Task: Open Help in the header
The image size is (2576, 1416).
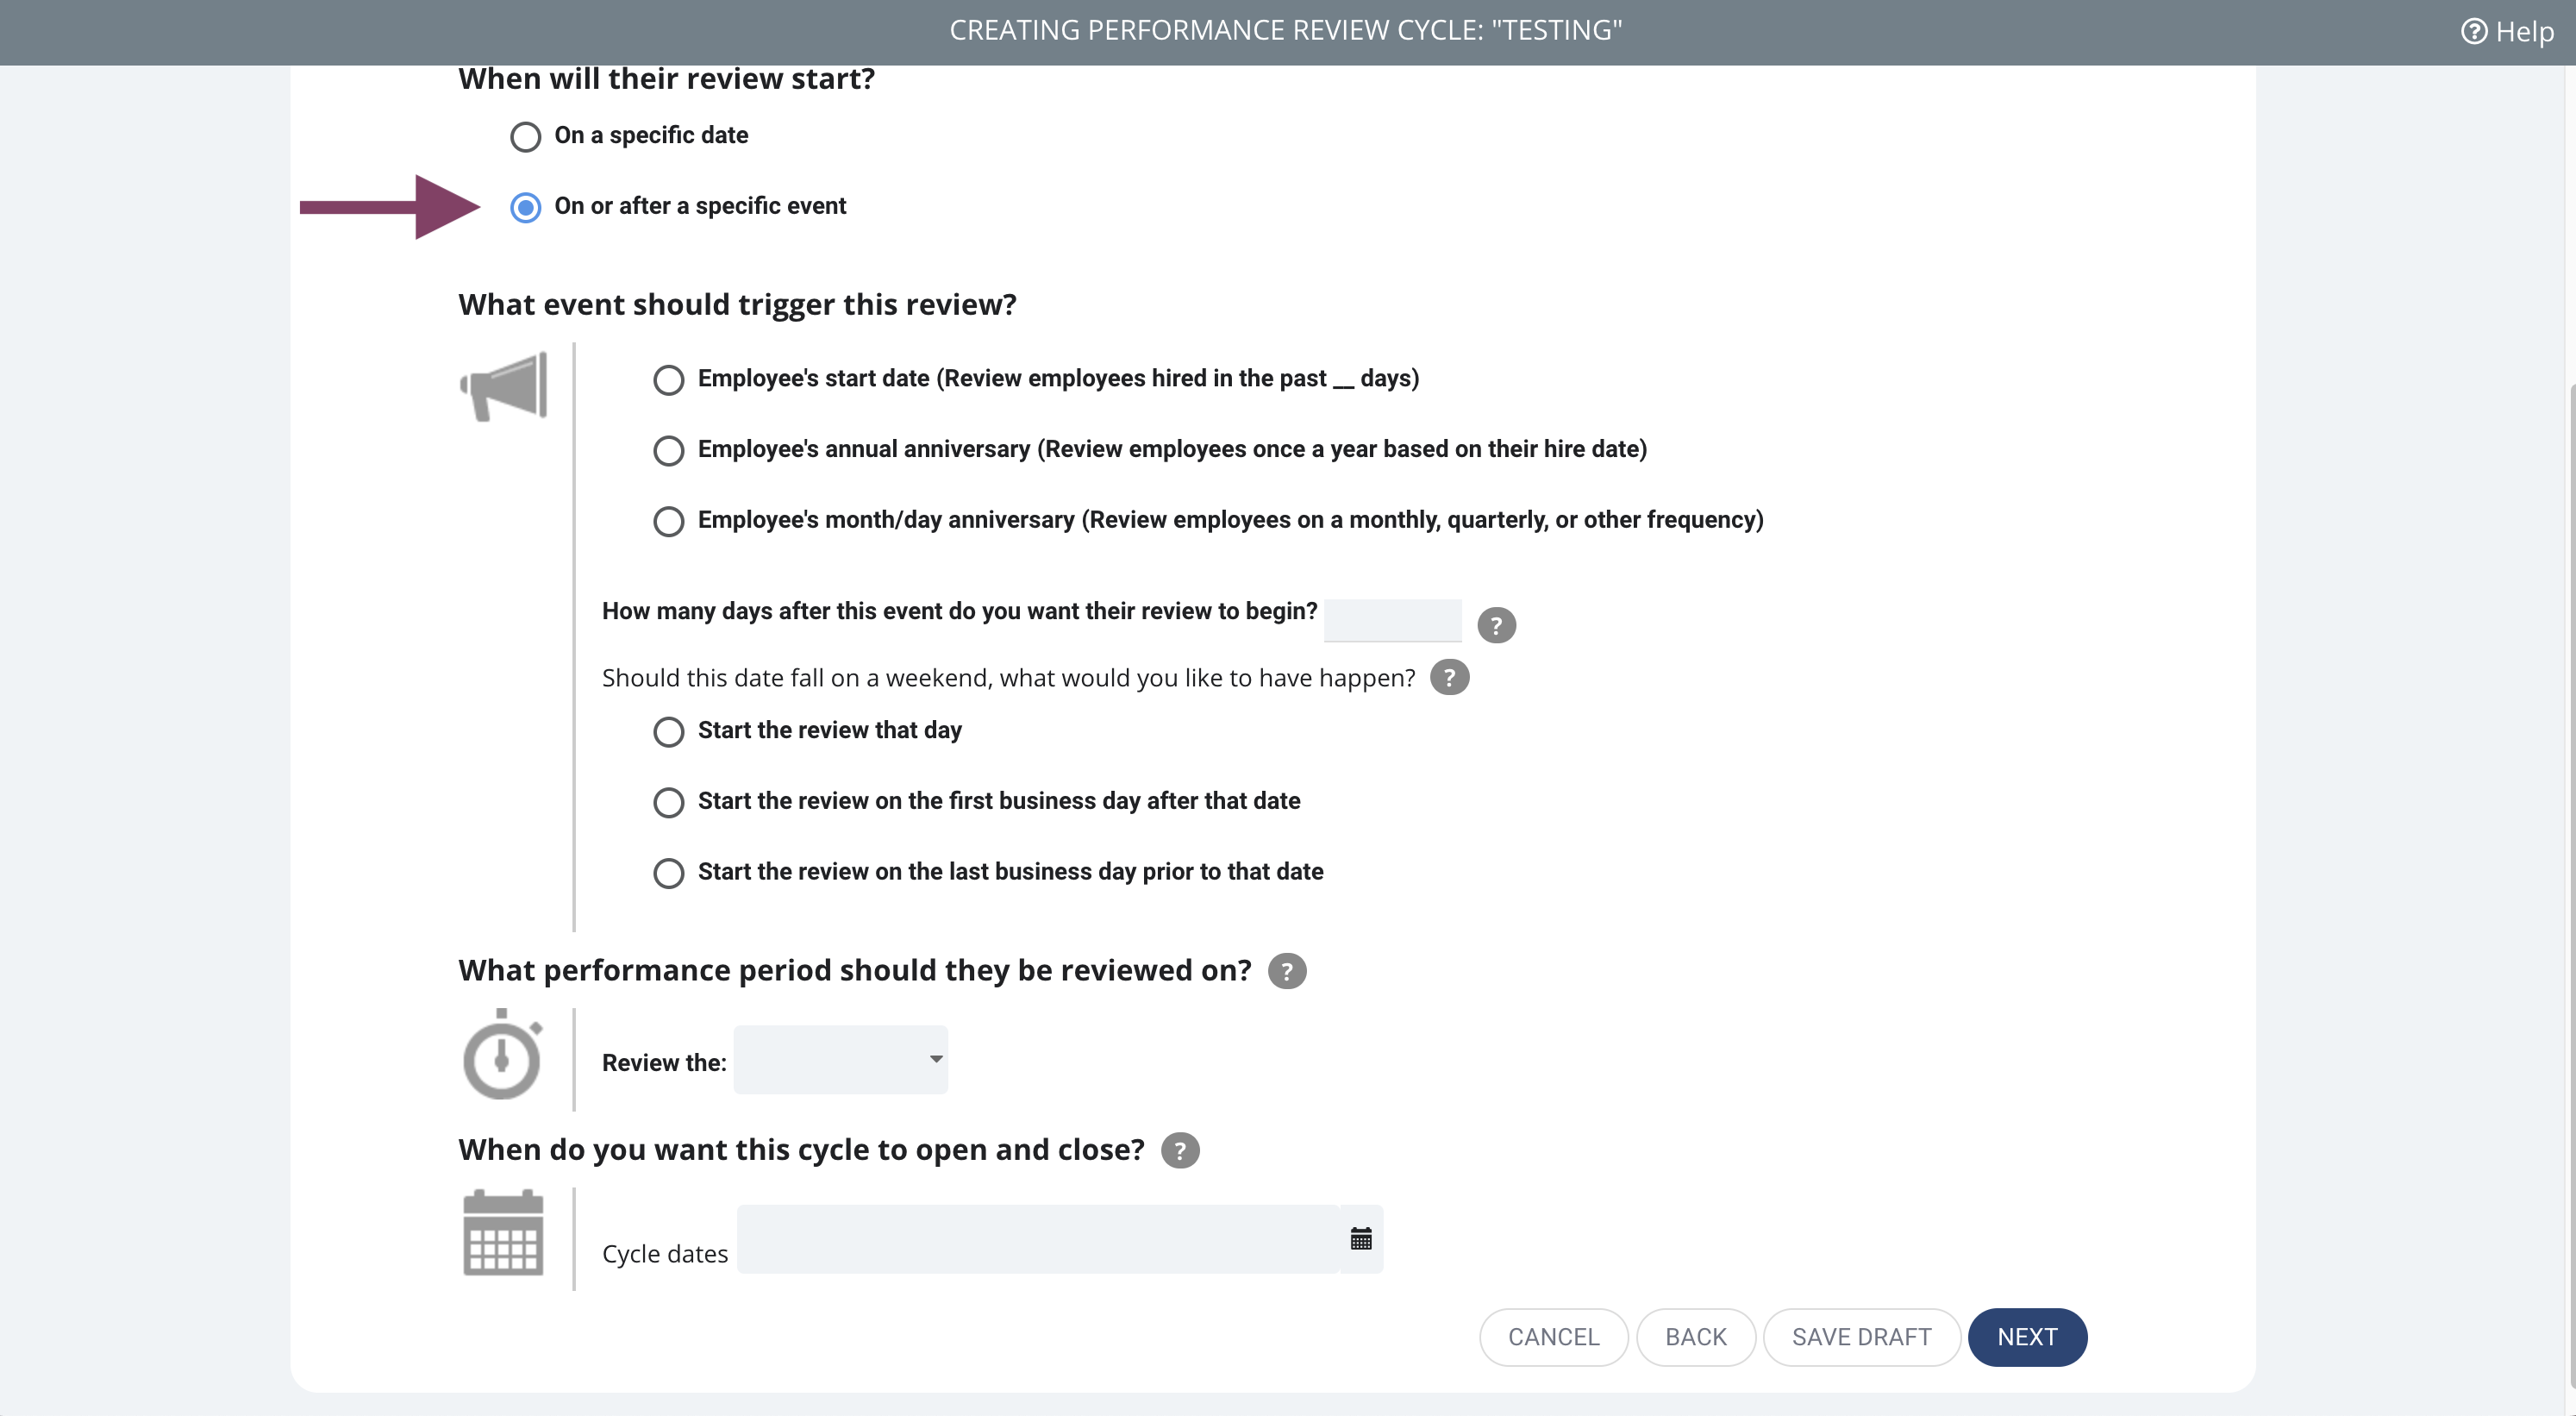Action: tap(2507, 32)
